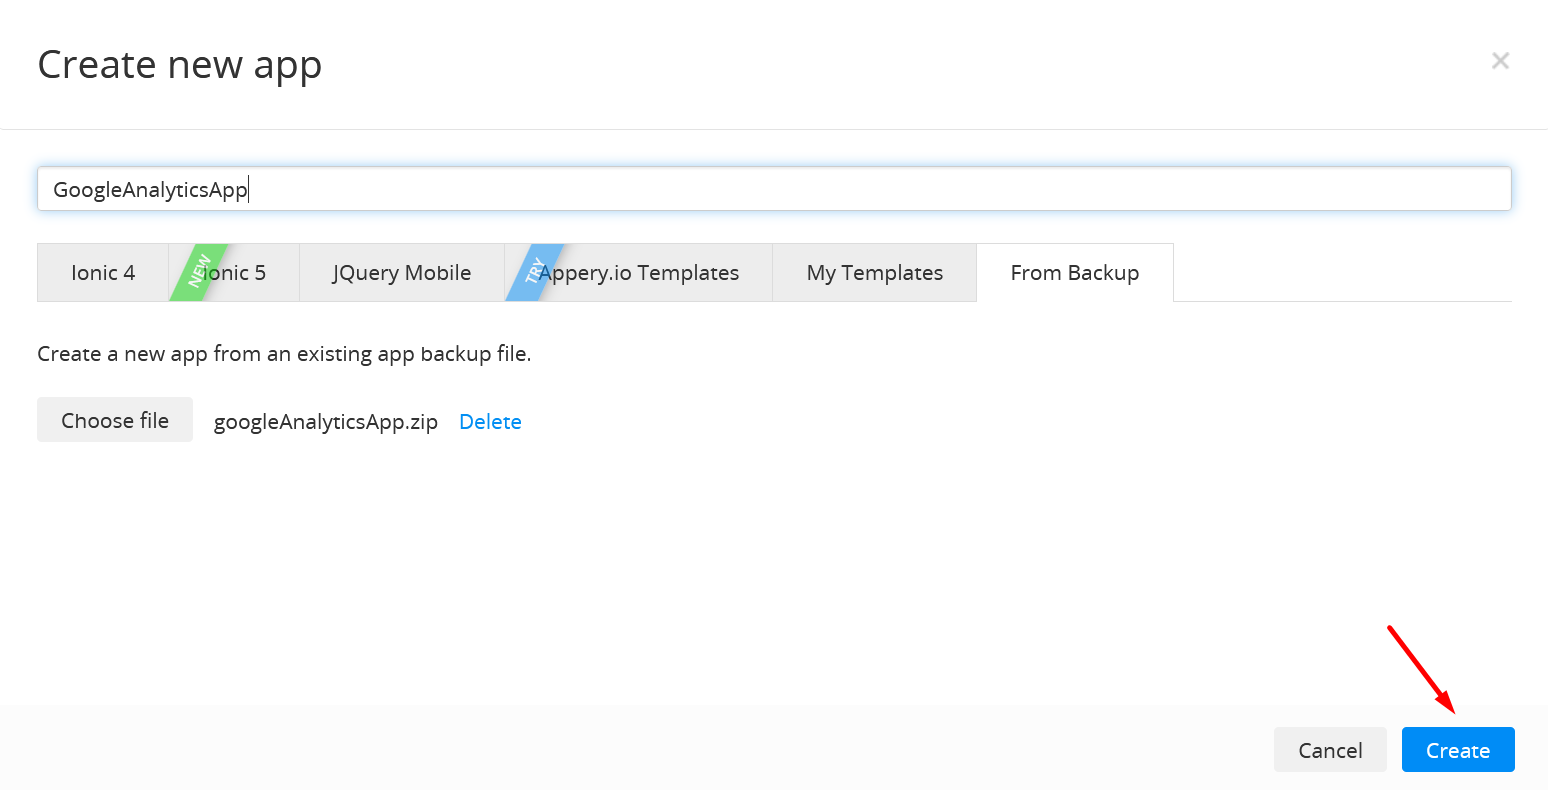Switch to the Ionic 5 tab

[234, 273]
